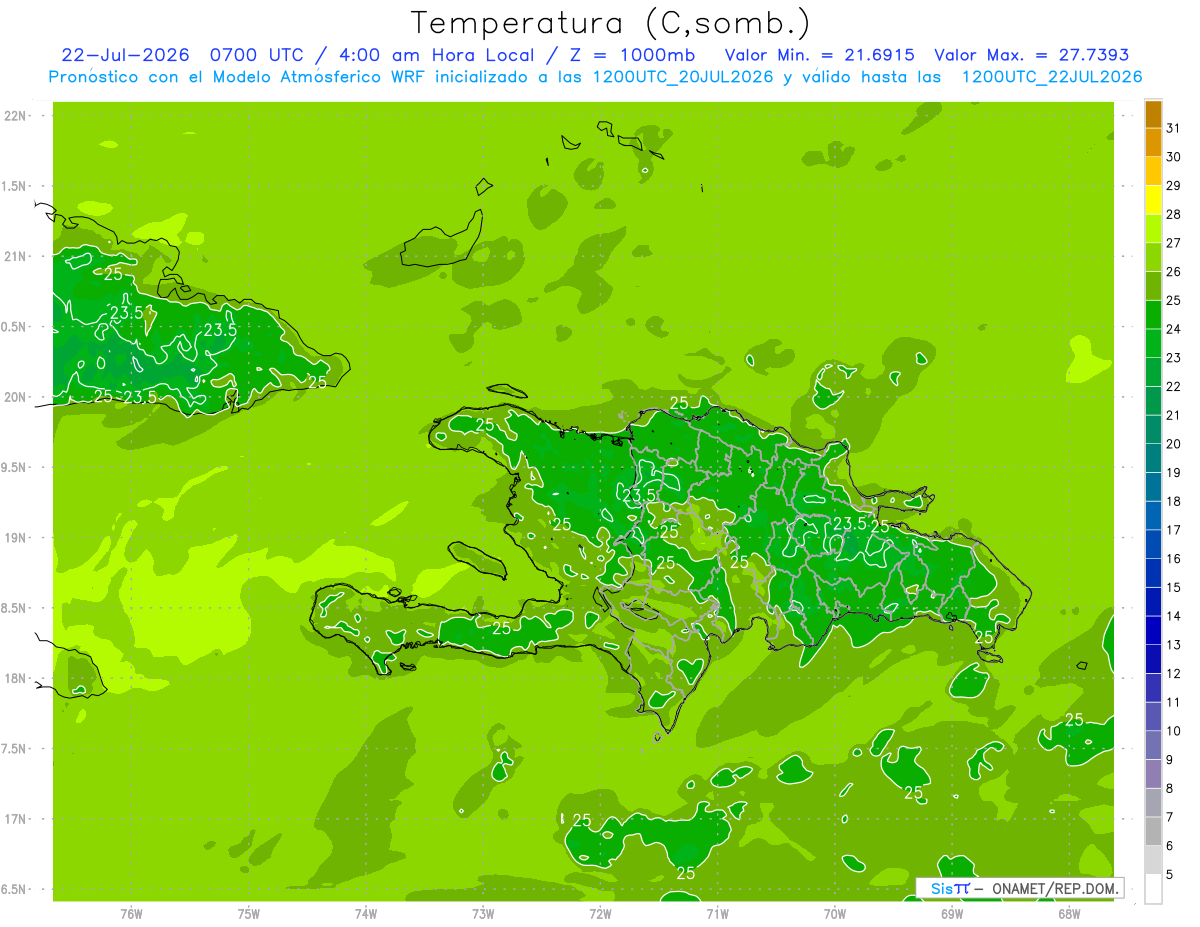Click longitude axis label "70W"
Image resolution: width=1200 pixels, height=927 pixels.
pos(835,914)
